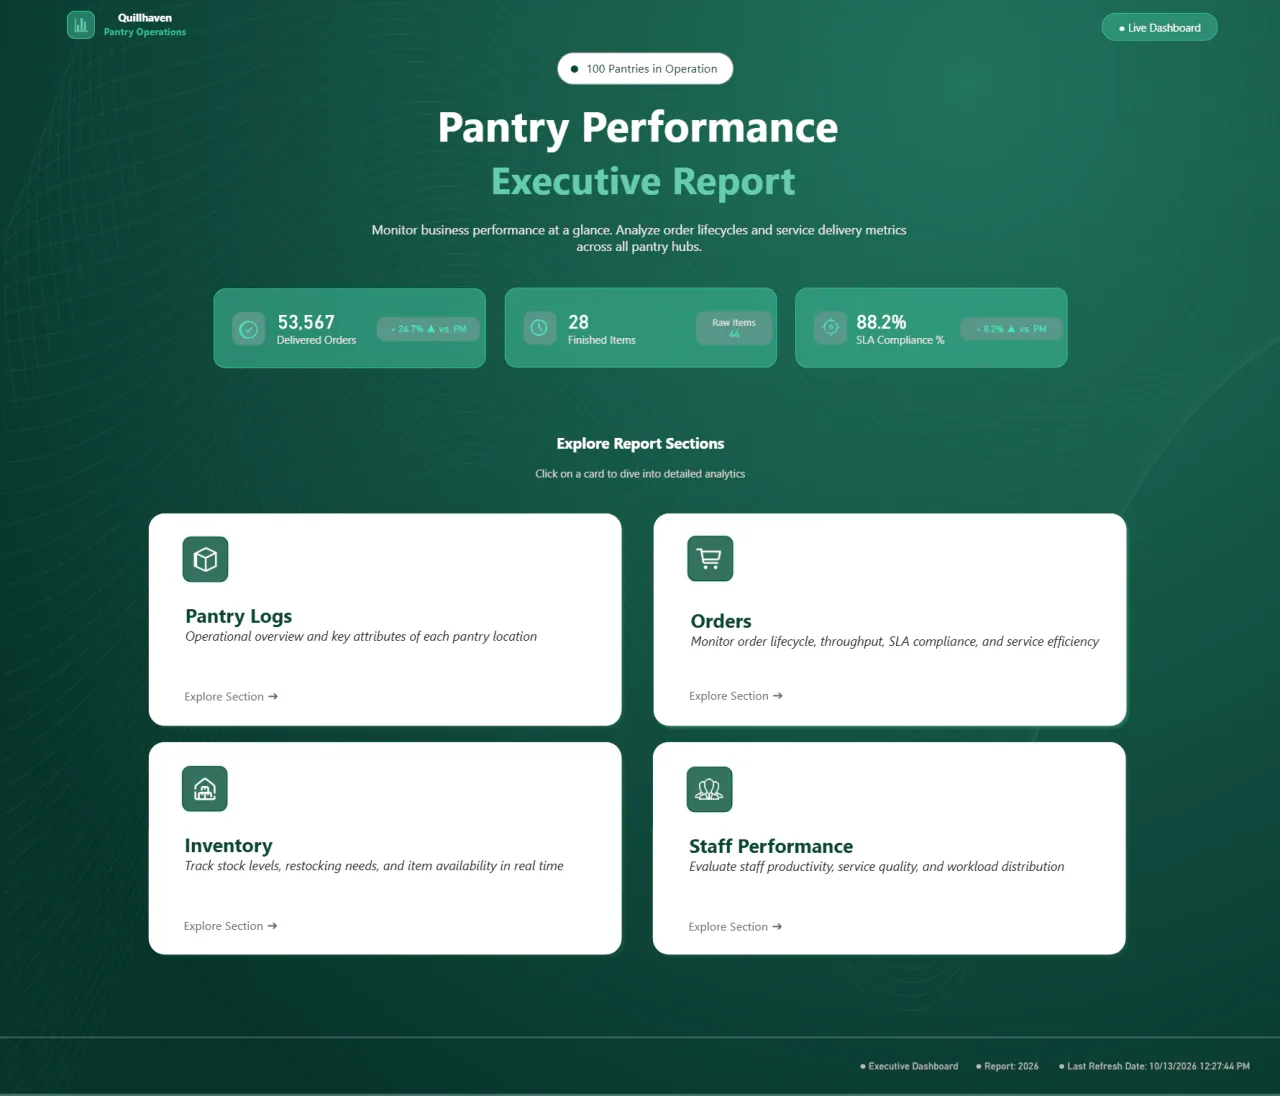Click the Inventory card title
Screen dimensions: 1280x1096
[x=228, y=846]
